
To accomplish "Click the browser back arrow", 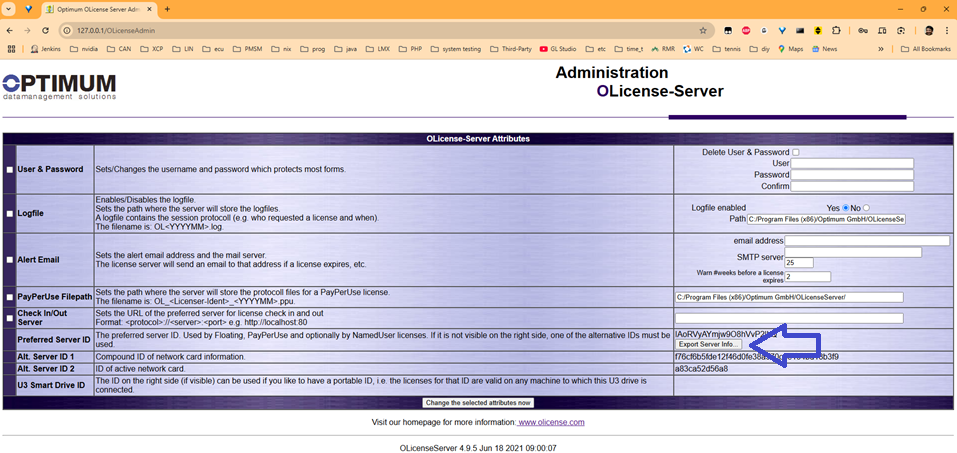I will coord(9,30).
